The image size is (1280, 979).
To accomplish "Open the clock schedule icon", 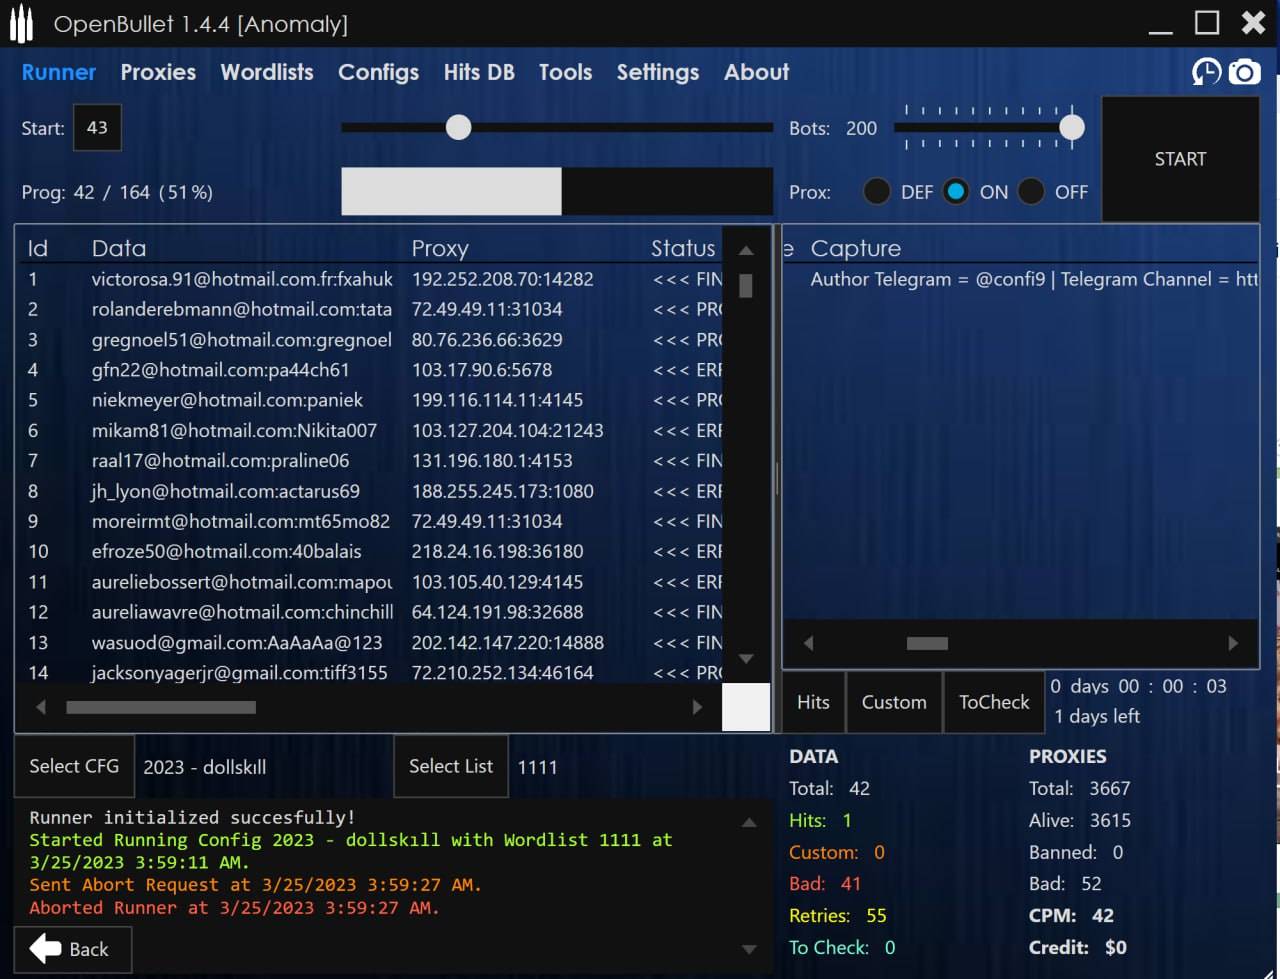I will [x=1206, y=72].
